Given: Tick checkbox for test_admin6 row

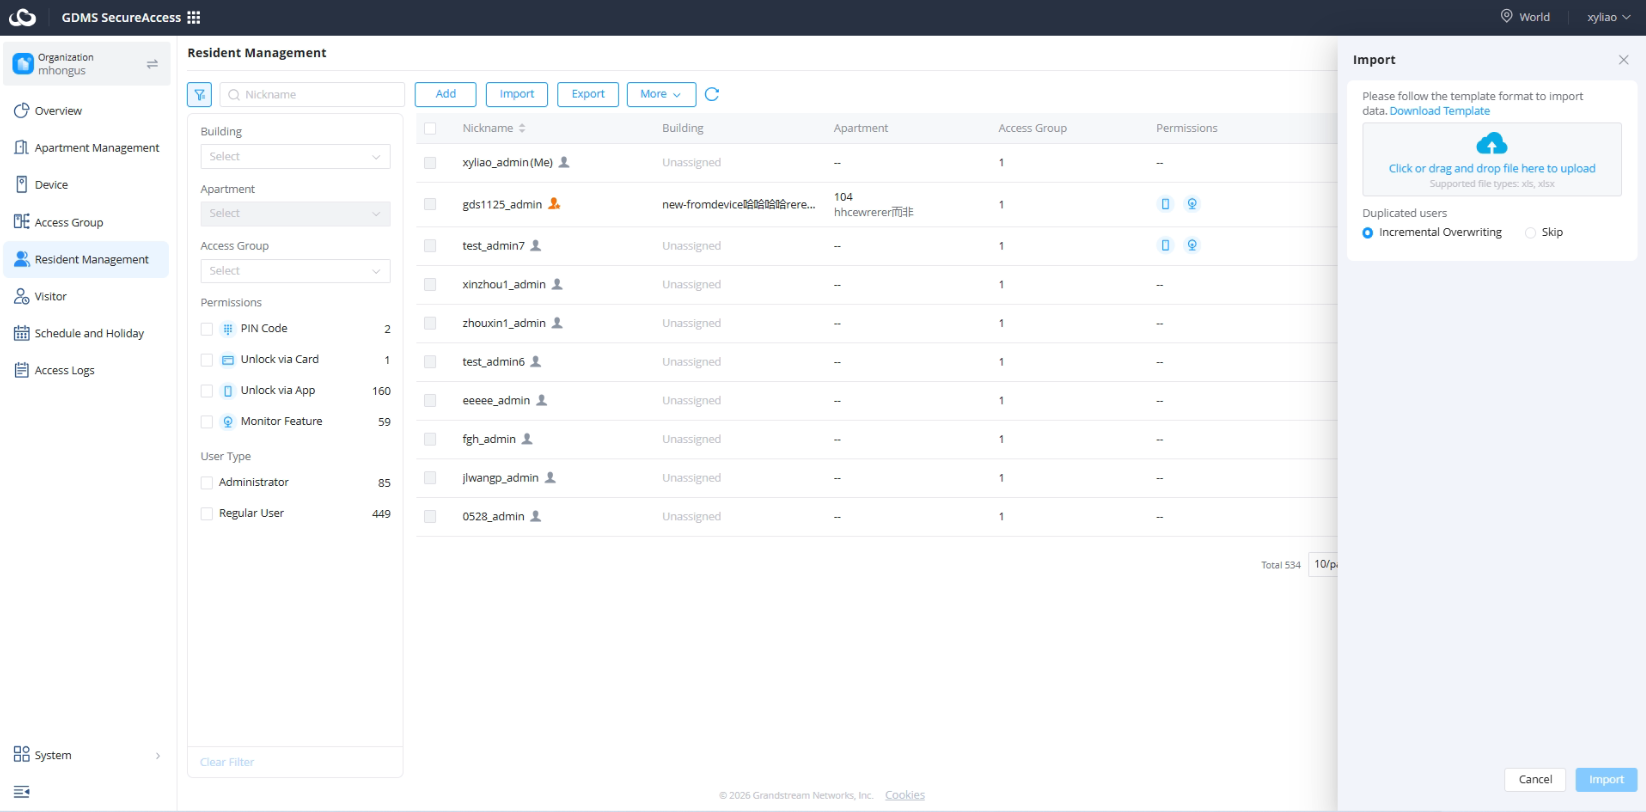Looking at the screenshot, I should tap(430, 362).
